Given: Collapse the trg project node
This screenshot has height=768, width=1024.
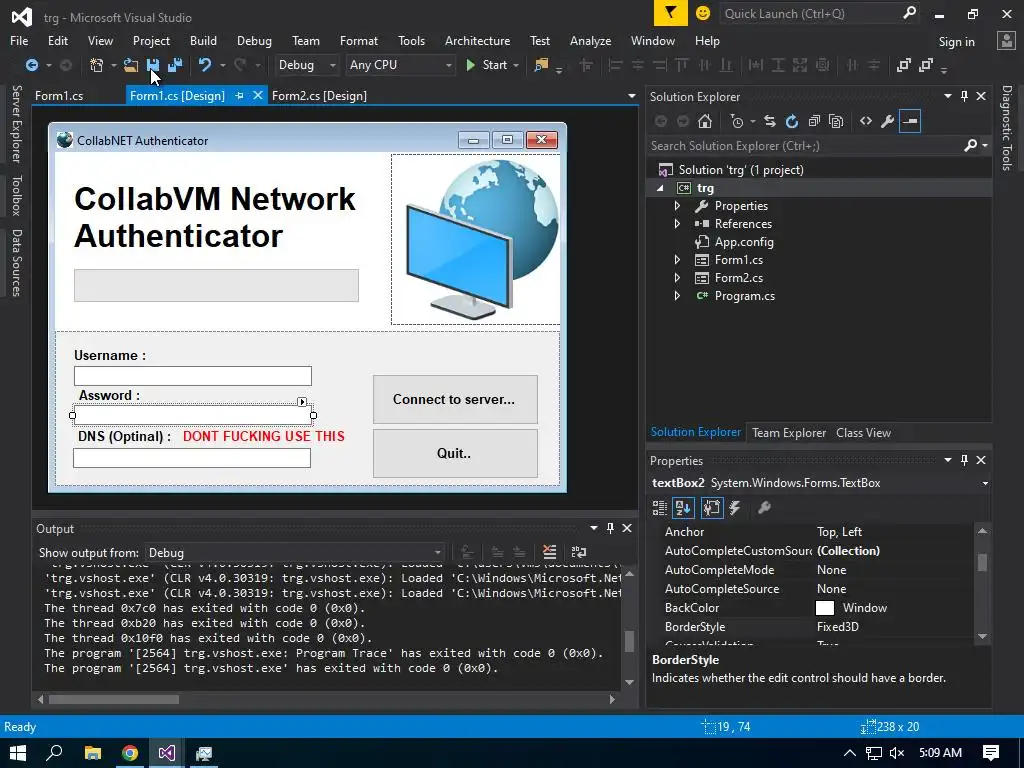Looking at the screenshot, I should pyautogui.click(x=660, y=188).
